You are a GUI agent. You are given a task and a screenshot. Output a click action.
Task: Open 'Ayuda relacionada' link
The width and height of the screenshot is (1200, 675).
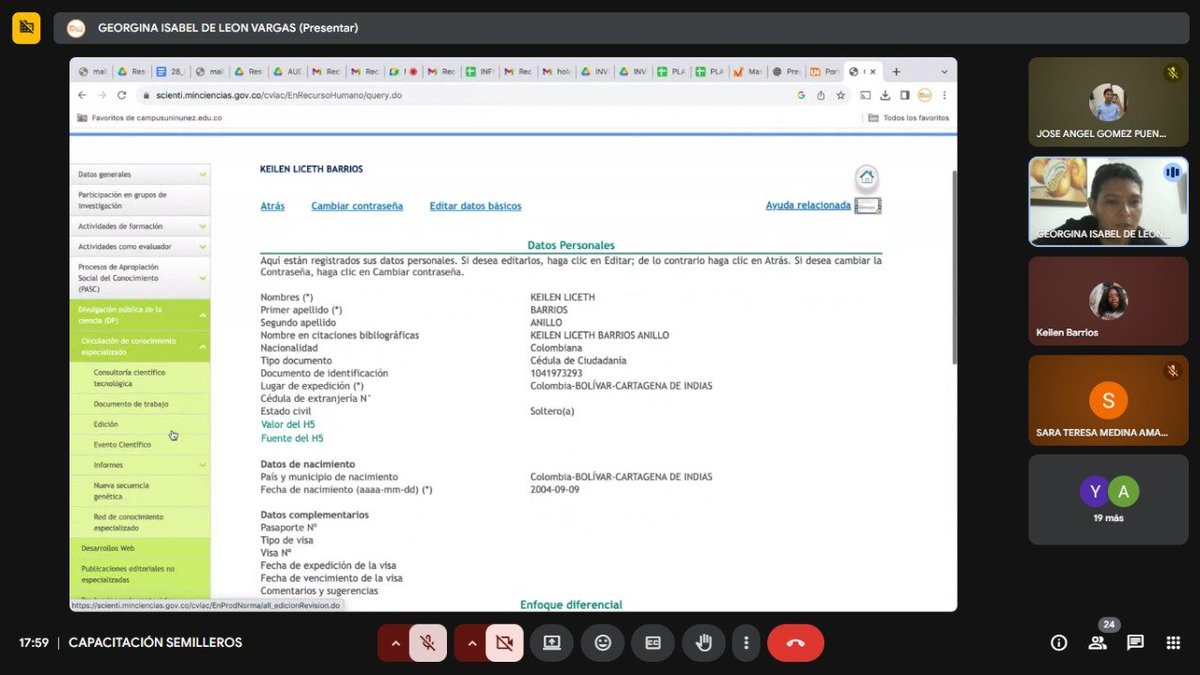click(x=808, y=205)
